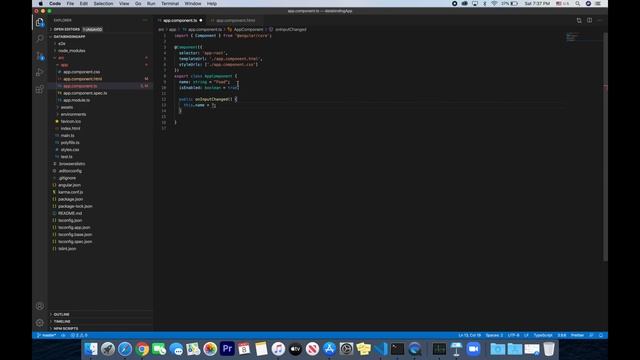Open the Terminal menu

pyautogui.click(x=170, y=4)
